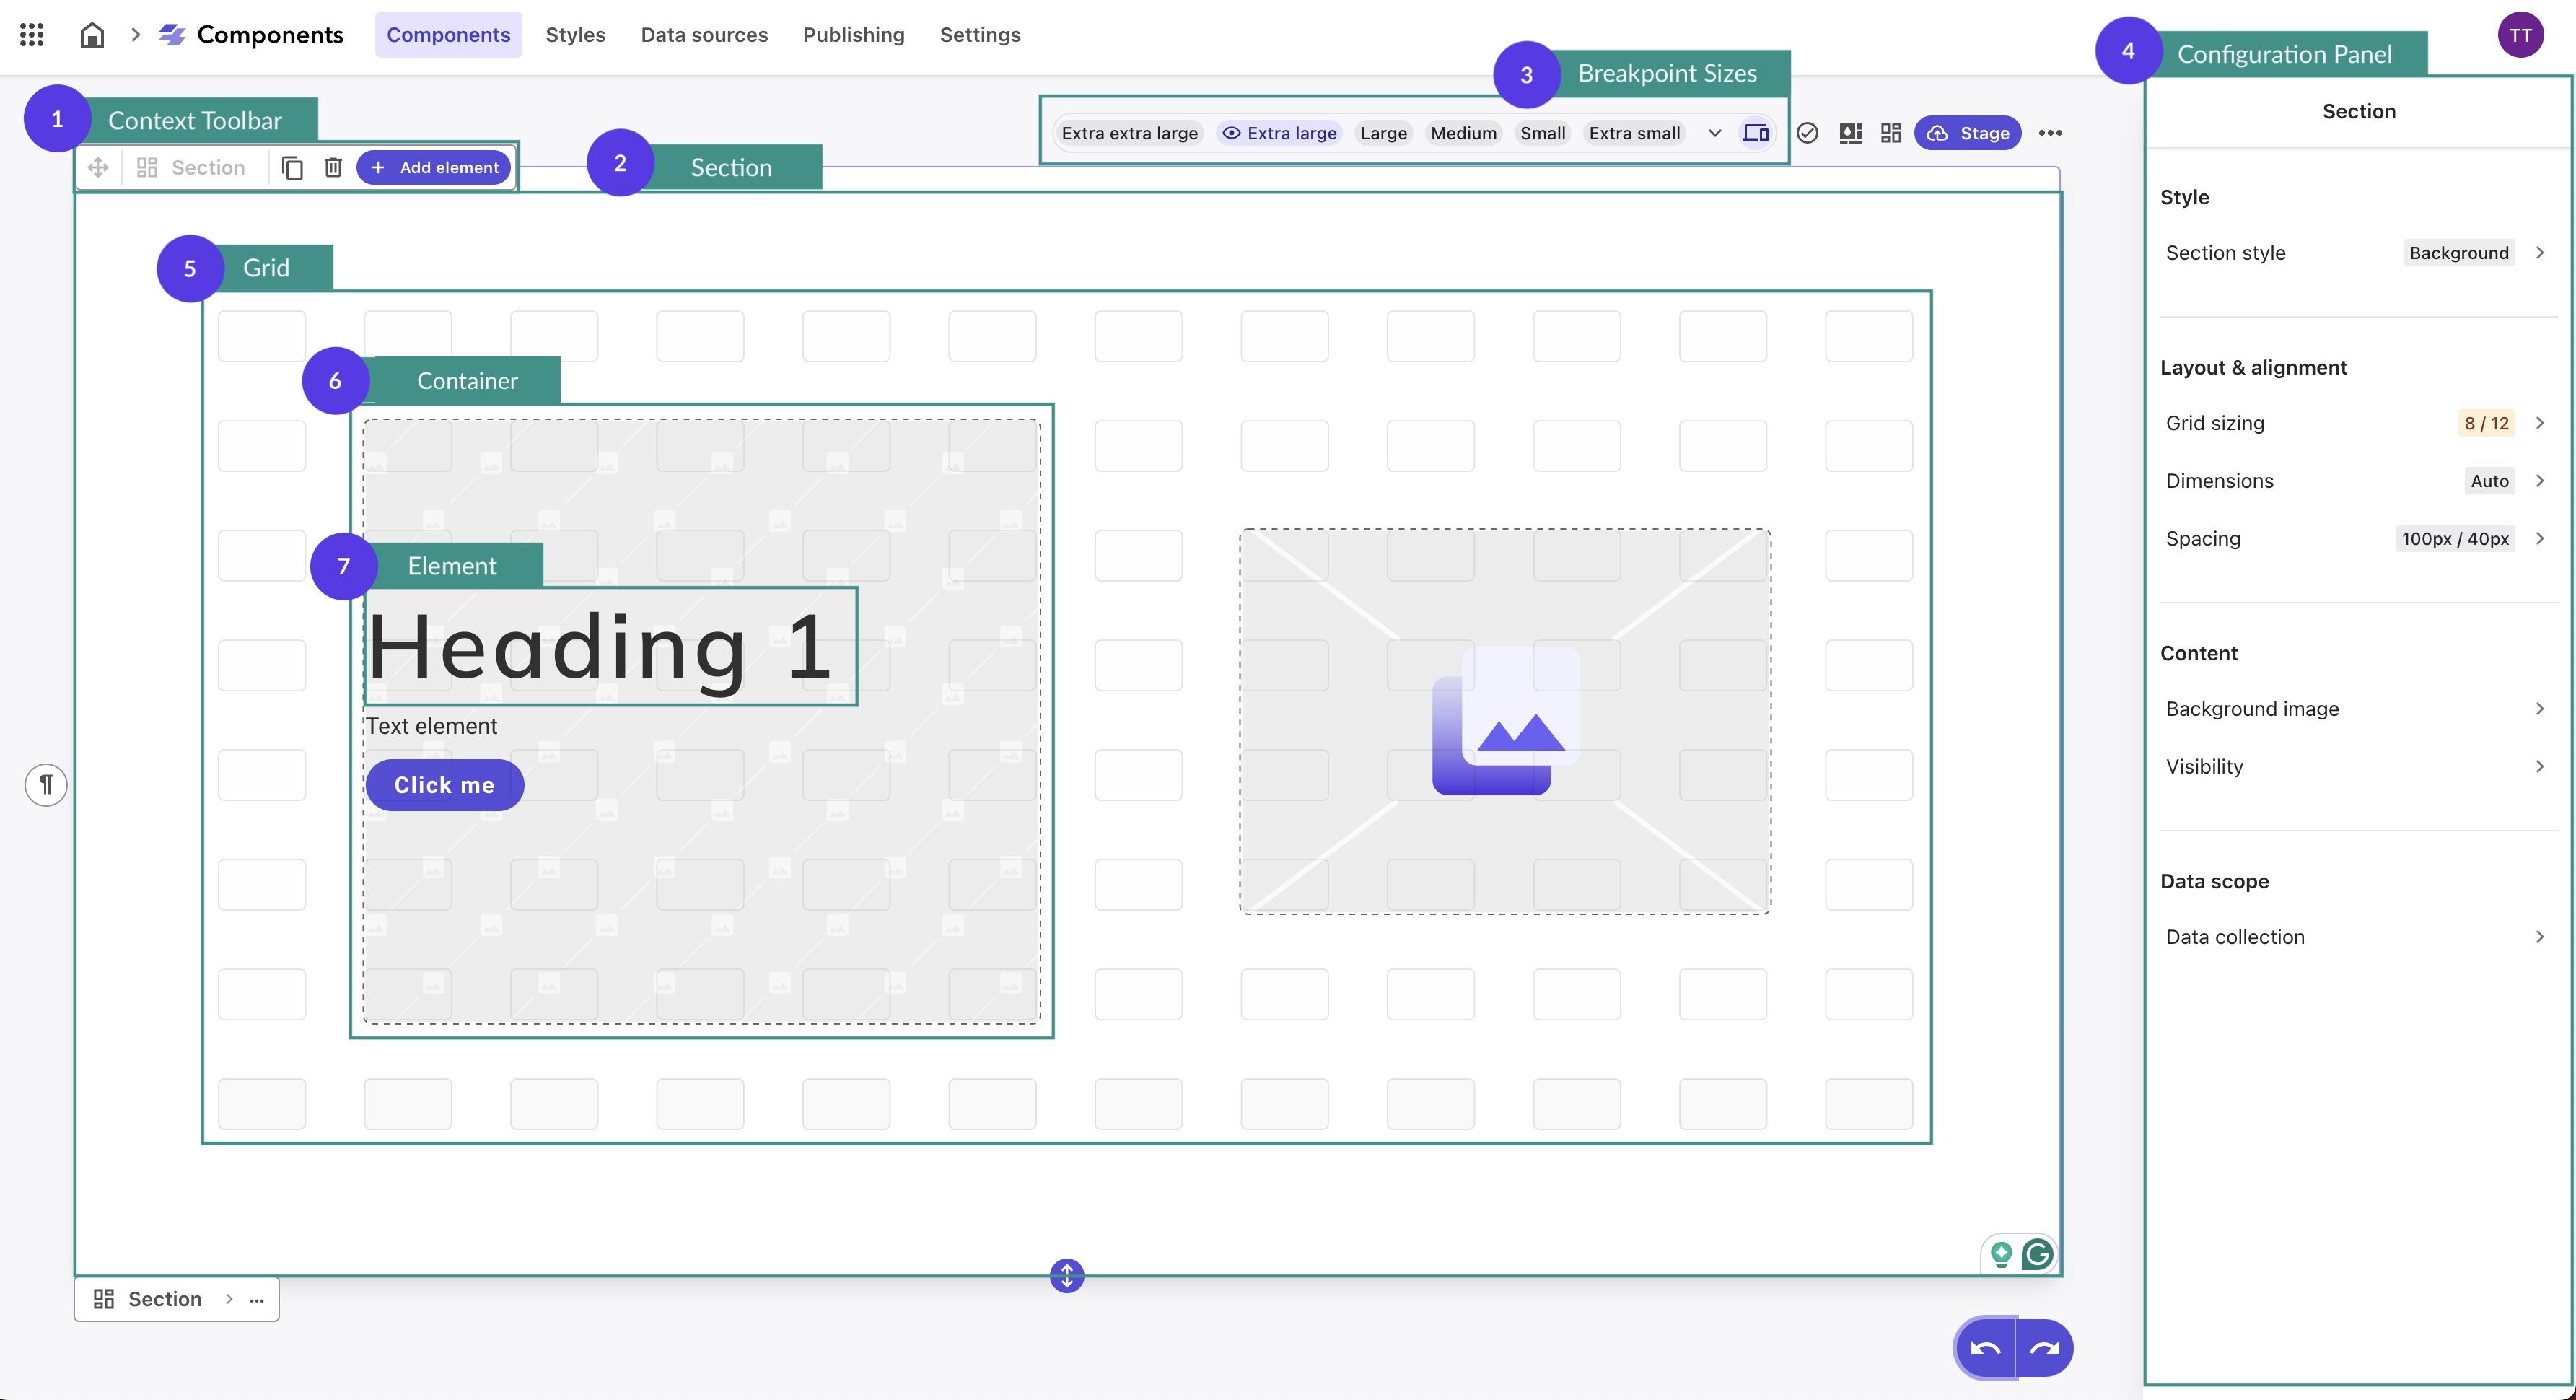This screenshot has height=1400, width=2576.
Task: Click the Click me button on canvas
Action: pos(444,785)
